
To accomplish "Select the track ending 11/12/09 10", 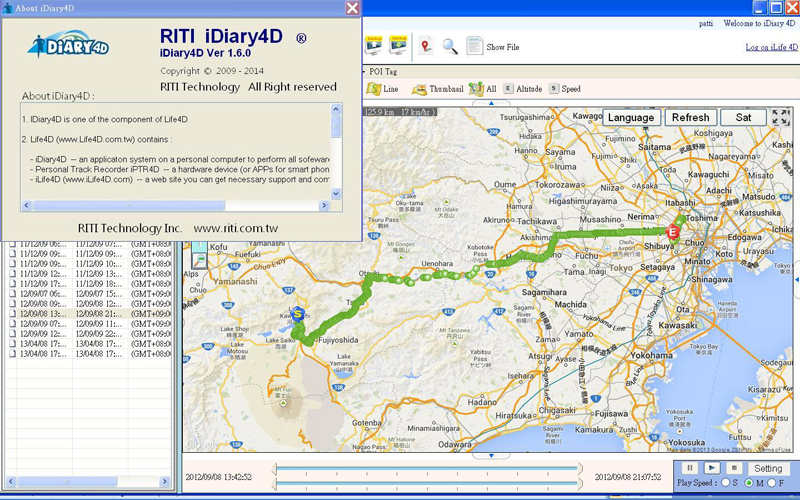I will [99, 264].
